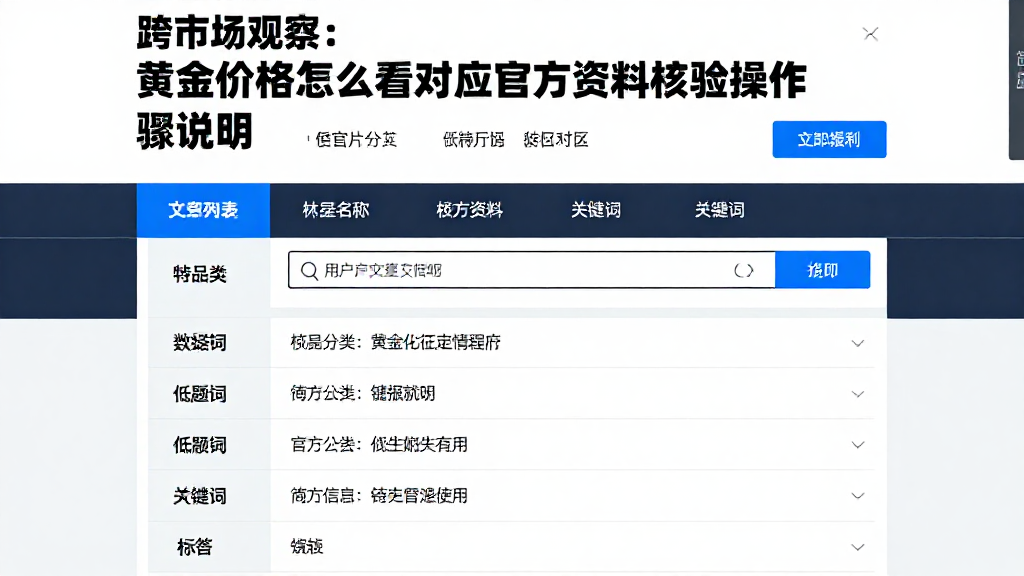Image resolution: width=1024 pixels, height=576 pixels.
Task: Click the 标答 row label
Action: point(195,547)
